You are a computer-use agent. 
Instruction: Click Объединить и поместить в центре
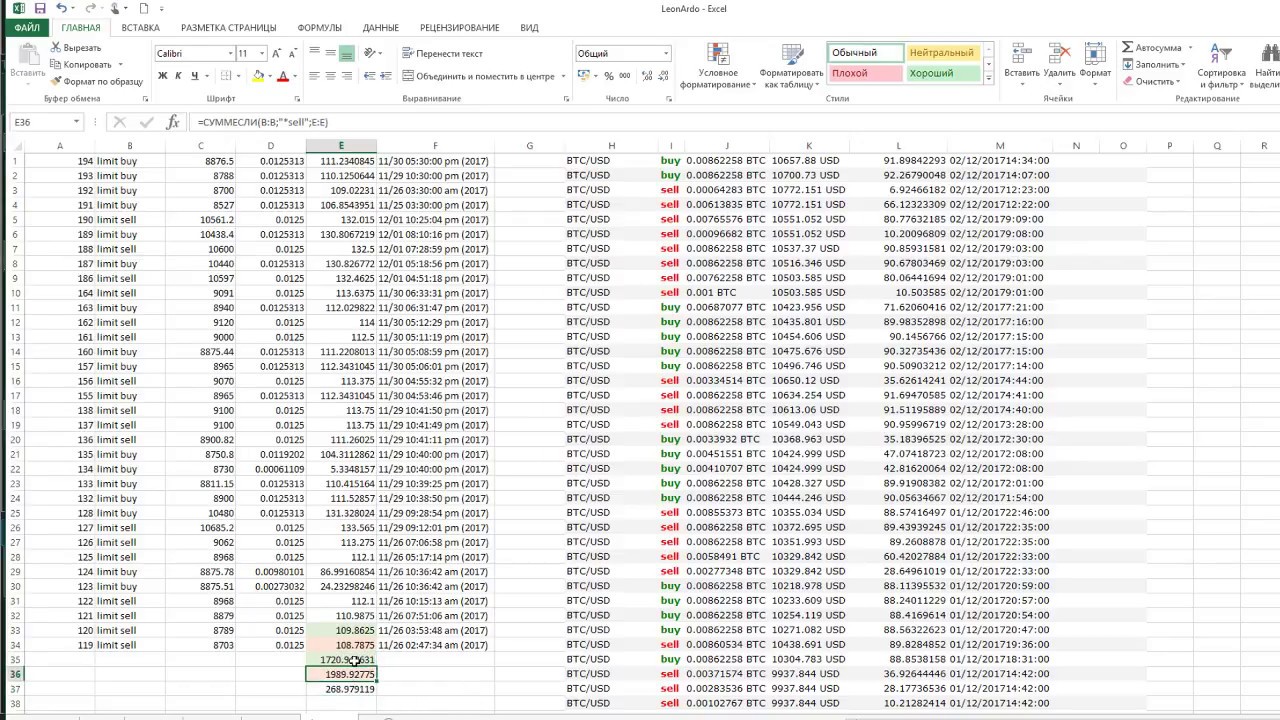(478, 76)
